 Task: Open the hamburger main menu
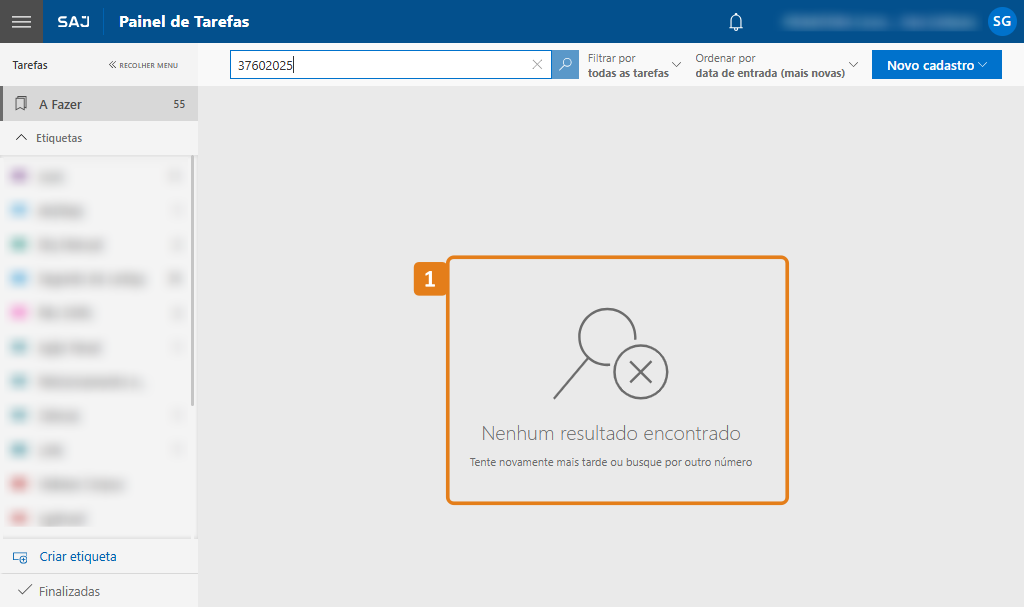[x=21, y=21]
